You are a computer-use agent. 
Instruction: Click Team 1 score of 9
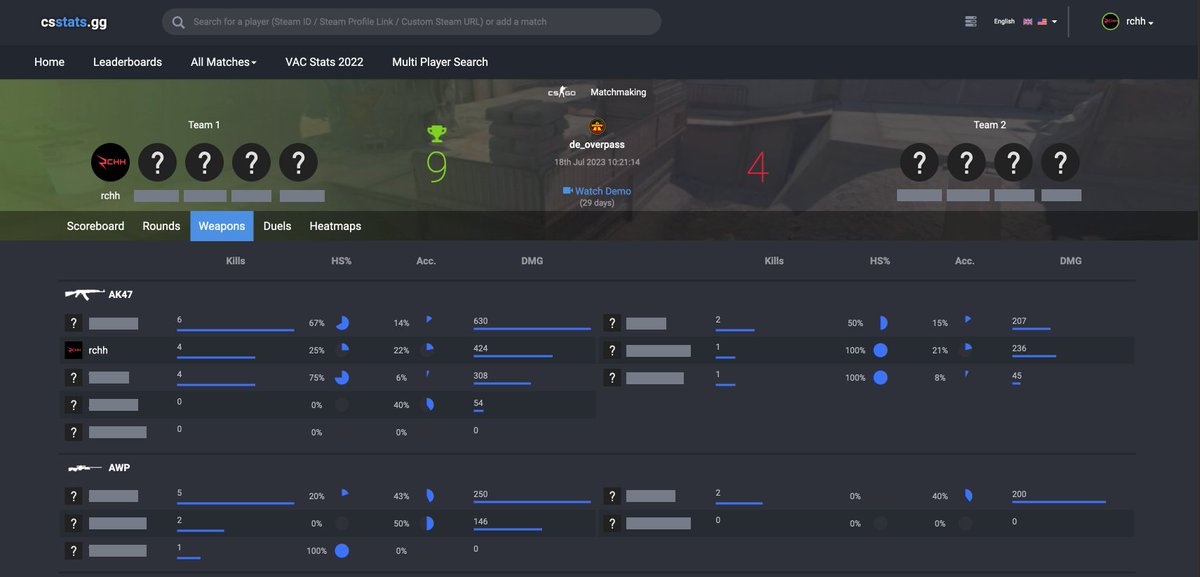pyautogui.click(x=437, y=167)
